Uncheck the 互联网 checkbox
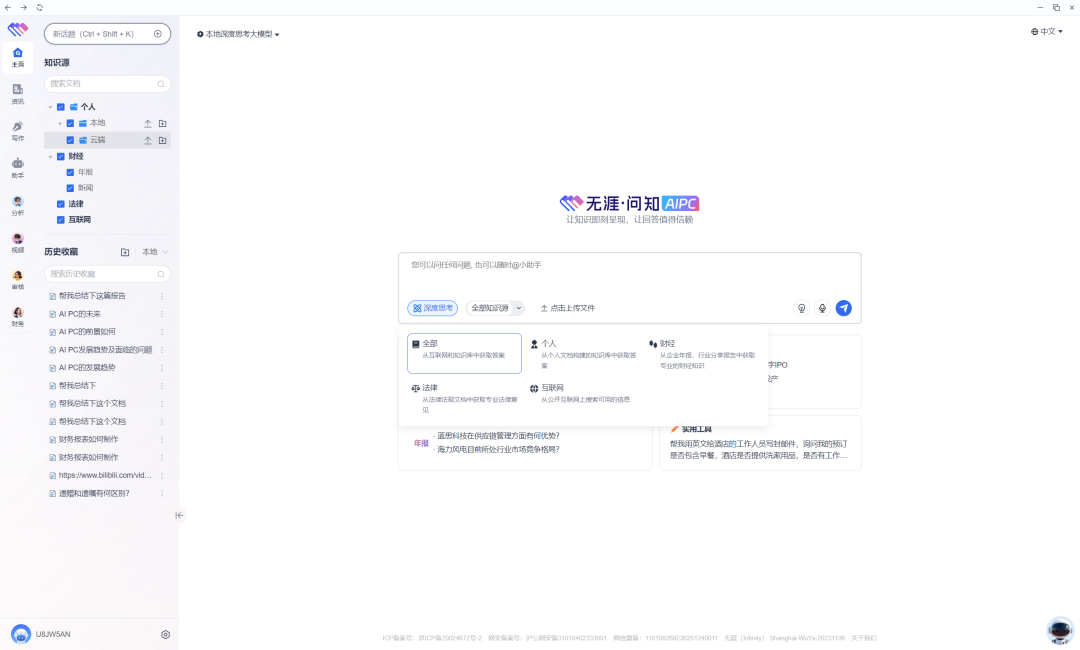1080x650 pixels. (61, 220)
